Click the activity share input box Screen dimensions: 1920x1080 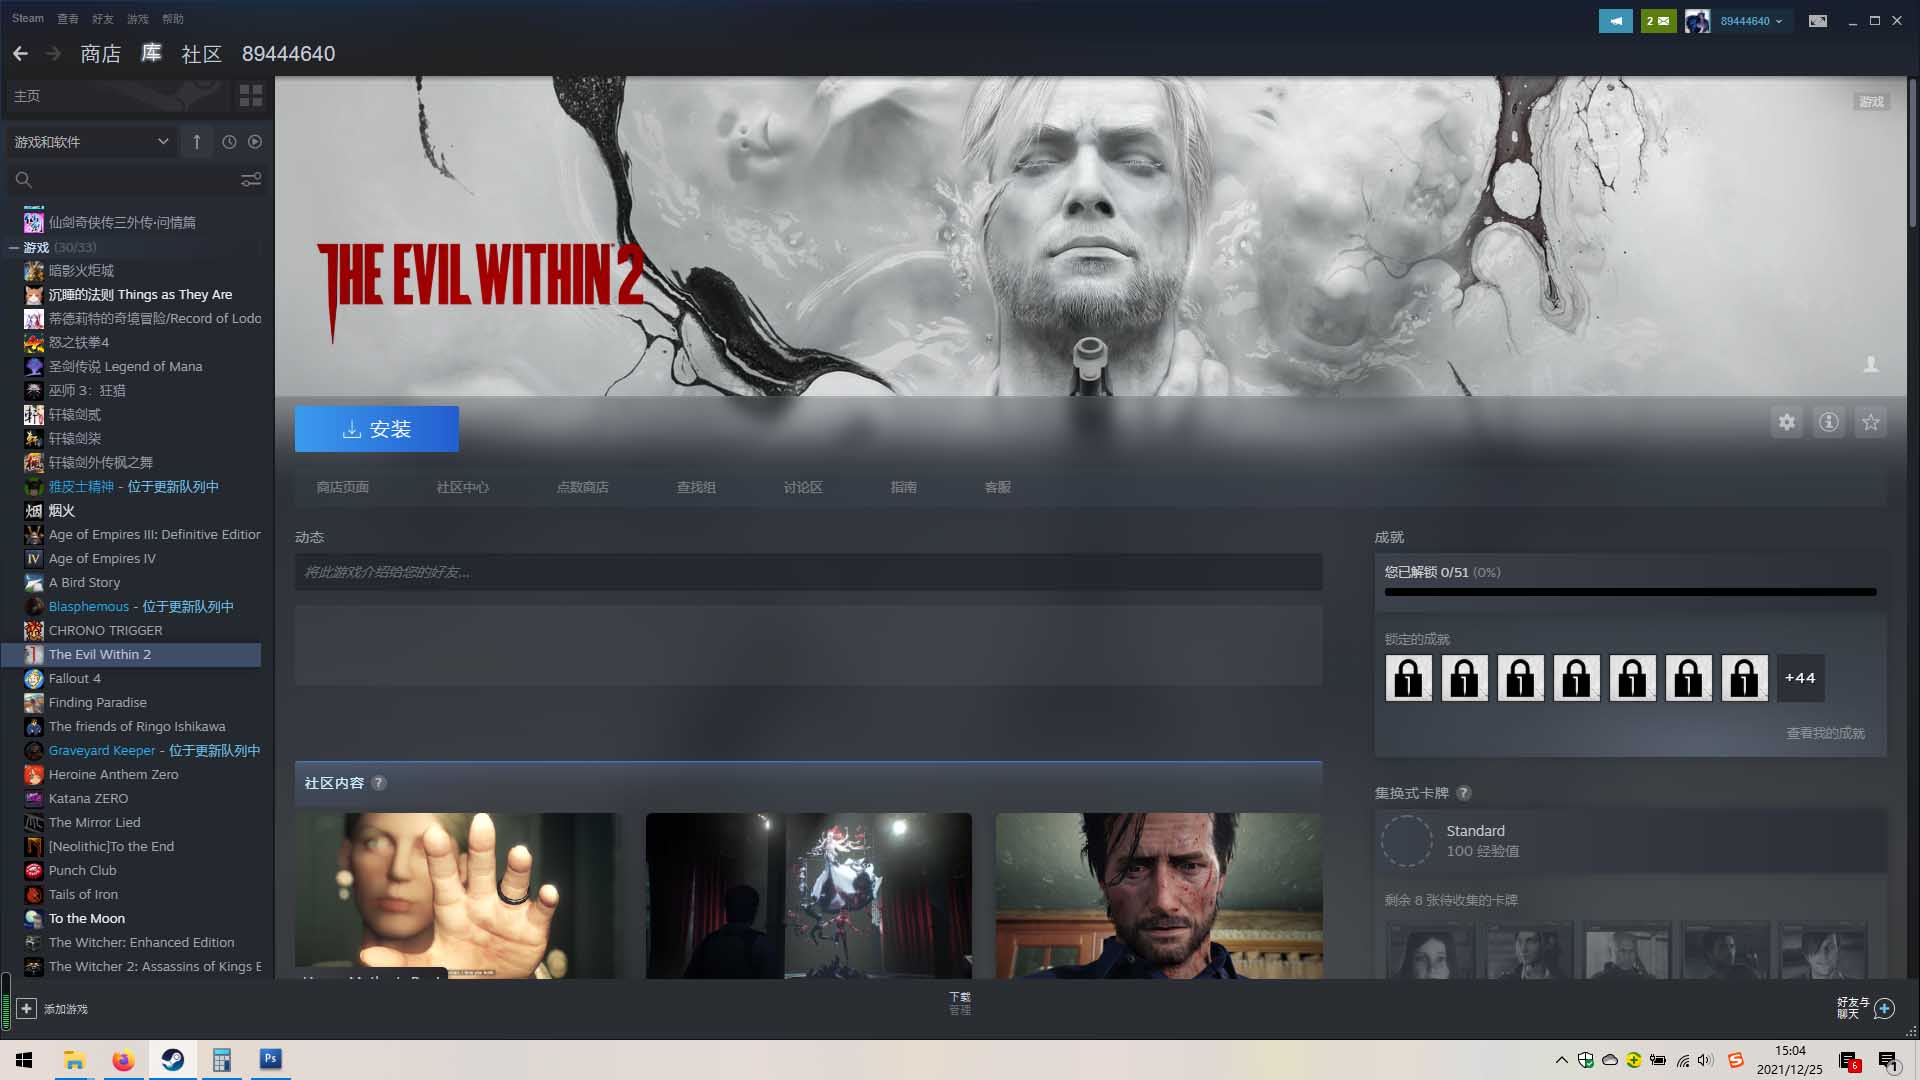click(808, 572)
